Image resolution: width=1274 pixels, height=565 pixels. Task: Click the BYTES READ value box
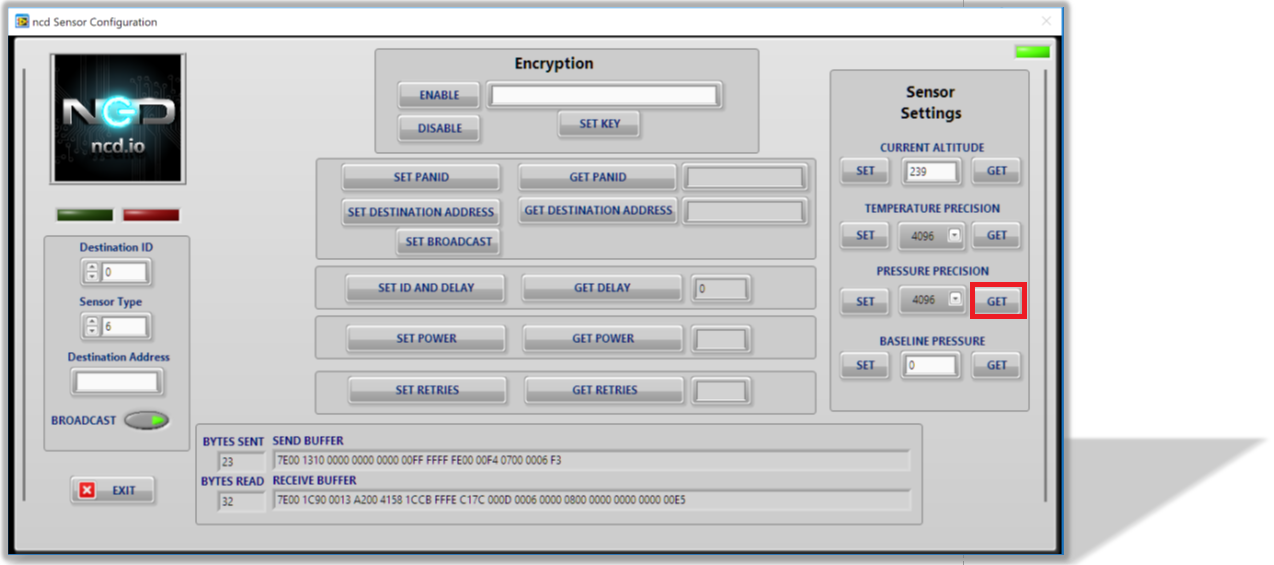pyautogui.click(x=241, y=501)
